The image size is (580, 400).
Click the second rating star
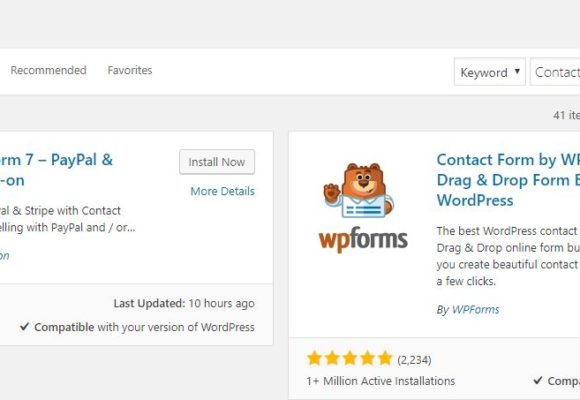(x=332, y=359)
